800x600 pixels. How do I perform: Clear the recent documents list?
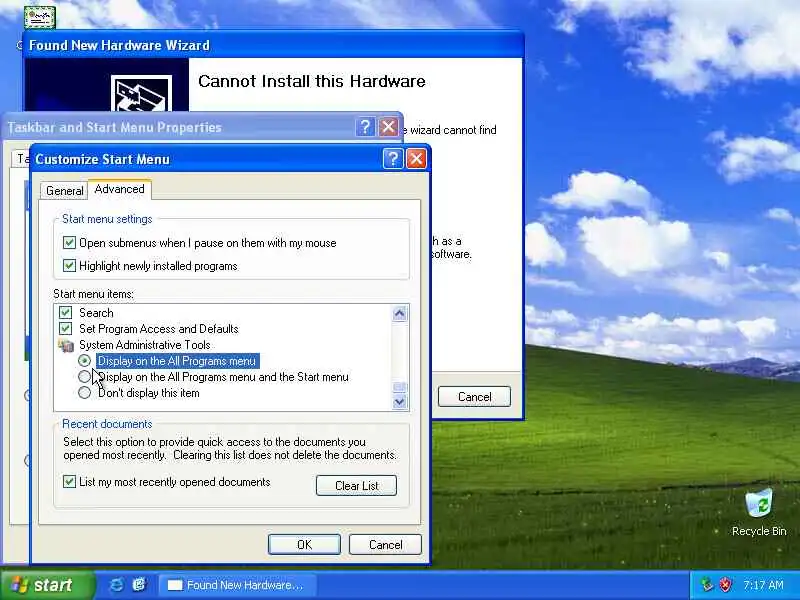tap(356, 485)
